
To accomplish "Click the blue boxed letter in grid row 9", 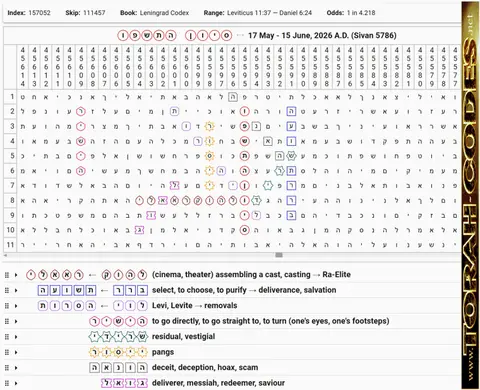I will [x=291, y=215].
